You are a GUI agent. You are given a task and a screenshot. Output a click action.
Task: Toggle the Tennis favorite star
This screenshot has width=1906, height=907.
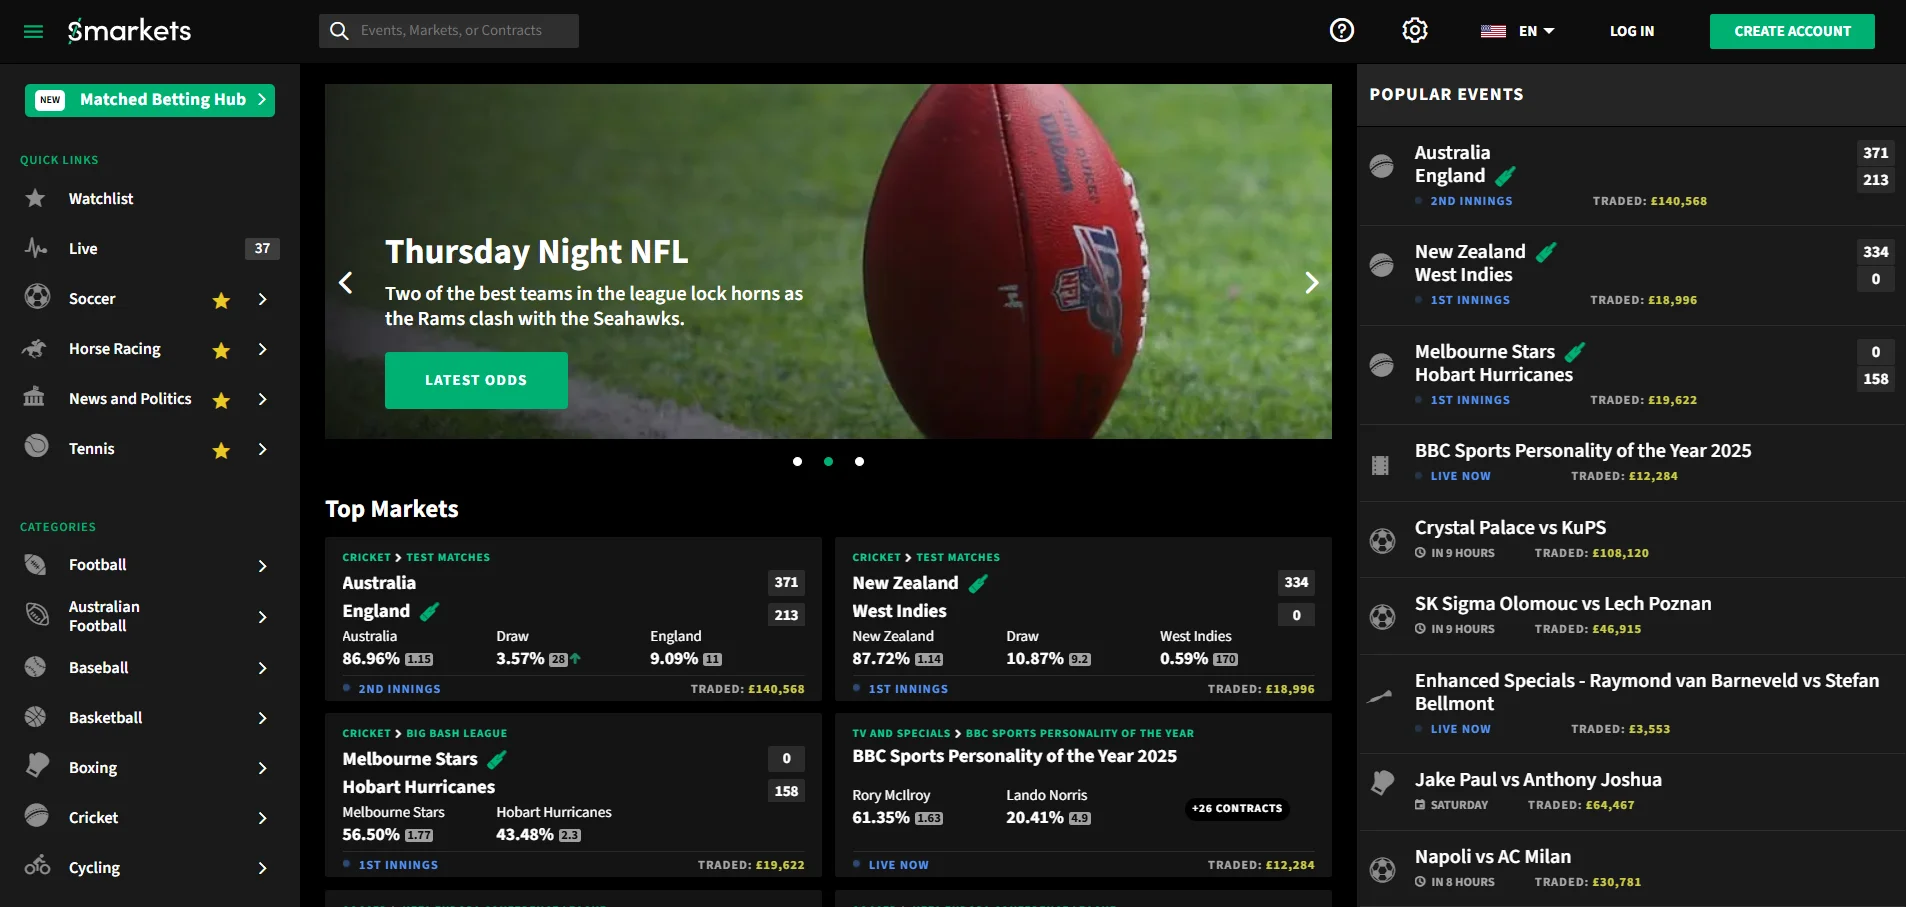(x=221, y=450)
